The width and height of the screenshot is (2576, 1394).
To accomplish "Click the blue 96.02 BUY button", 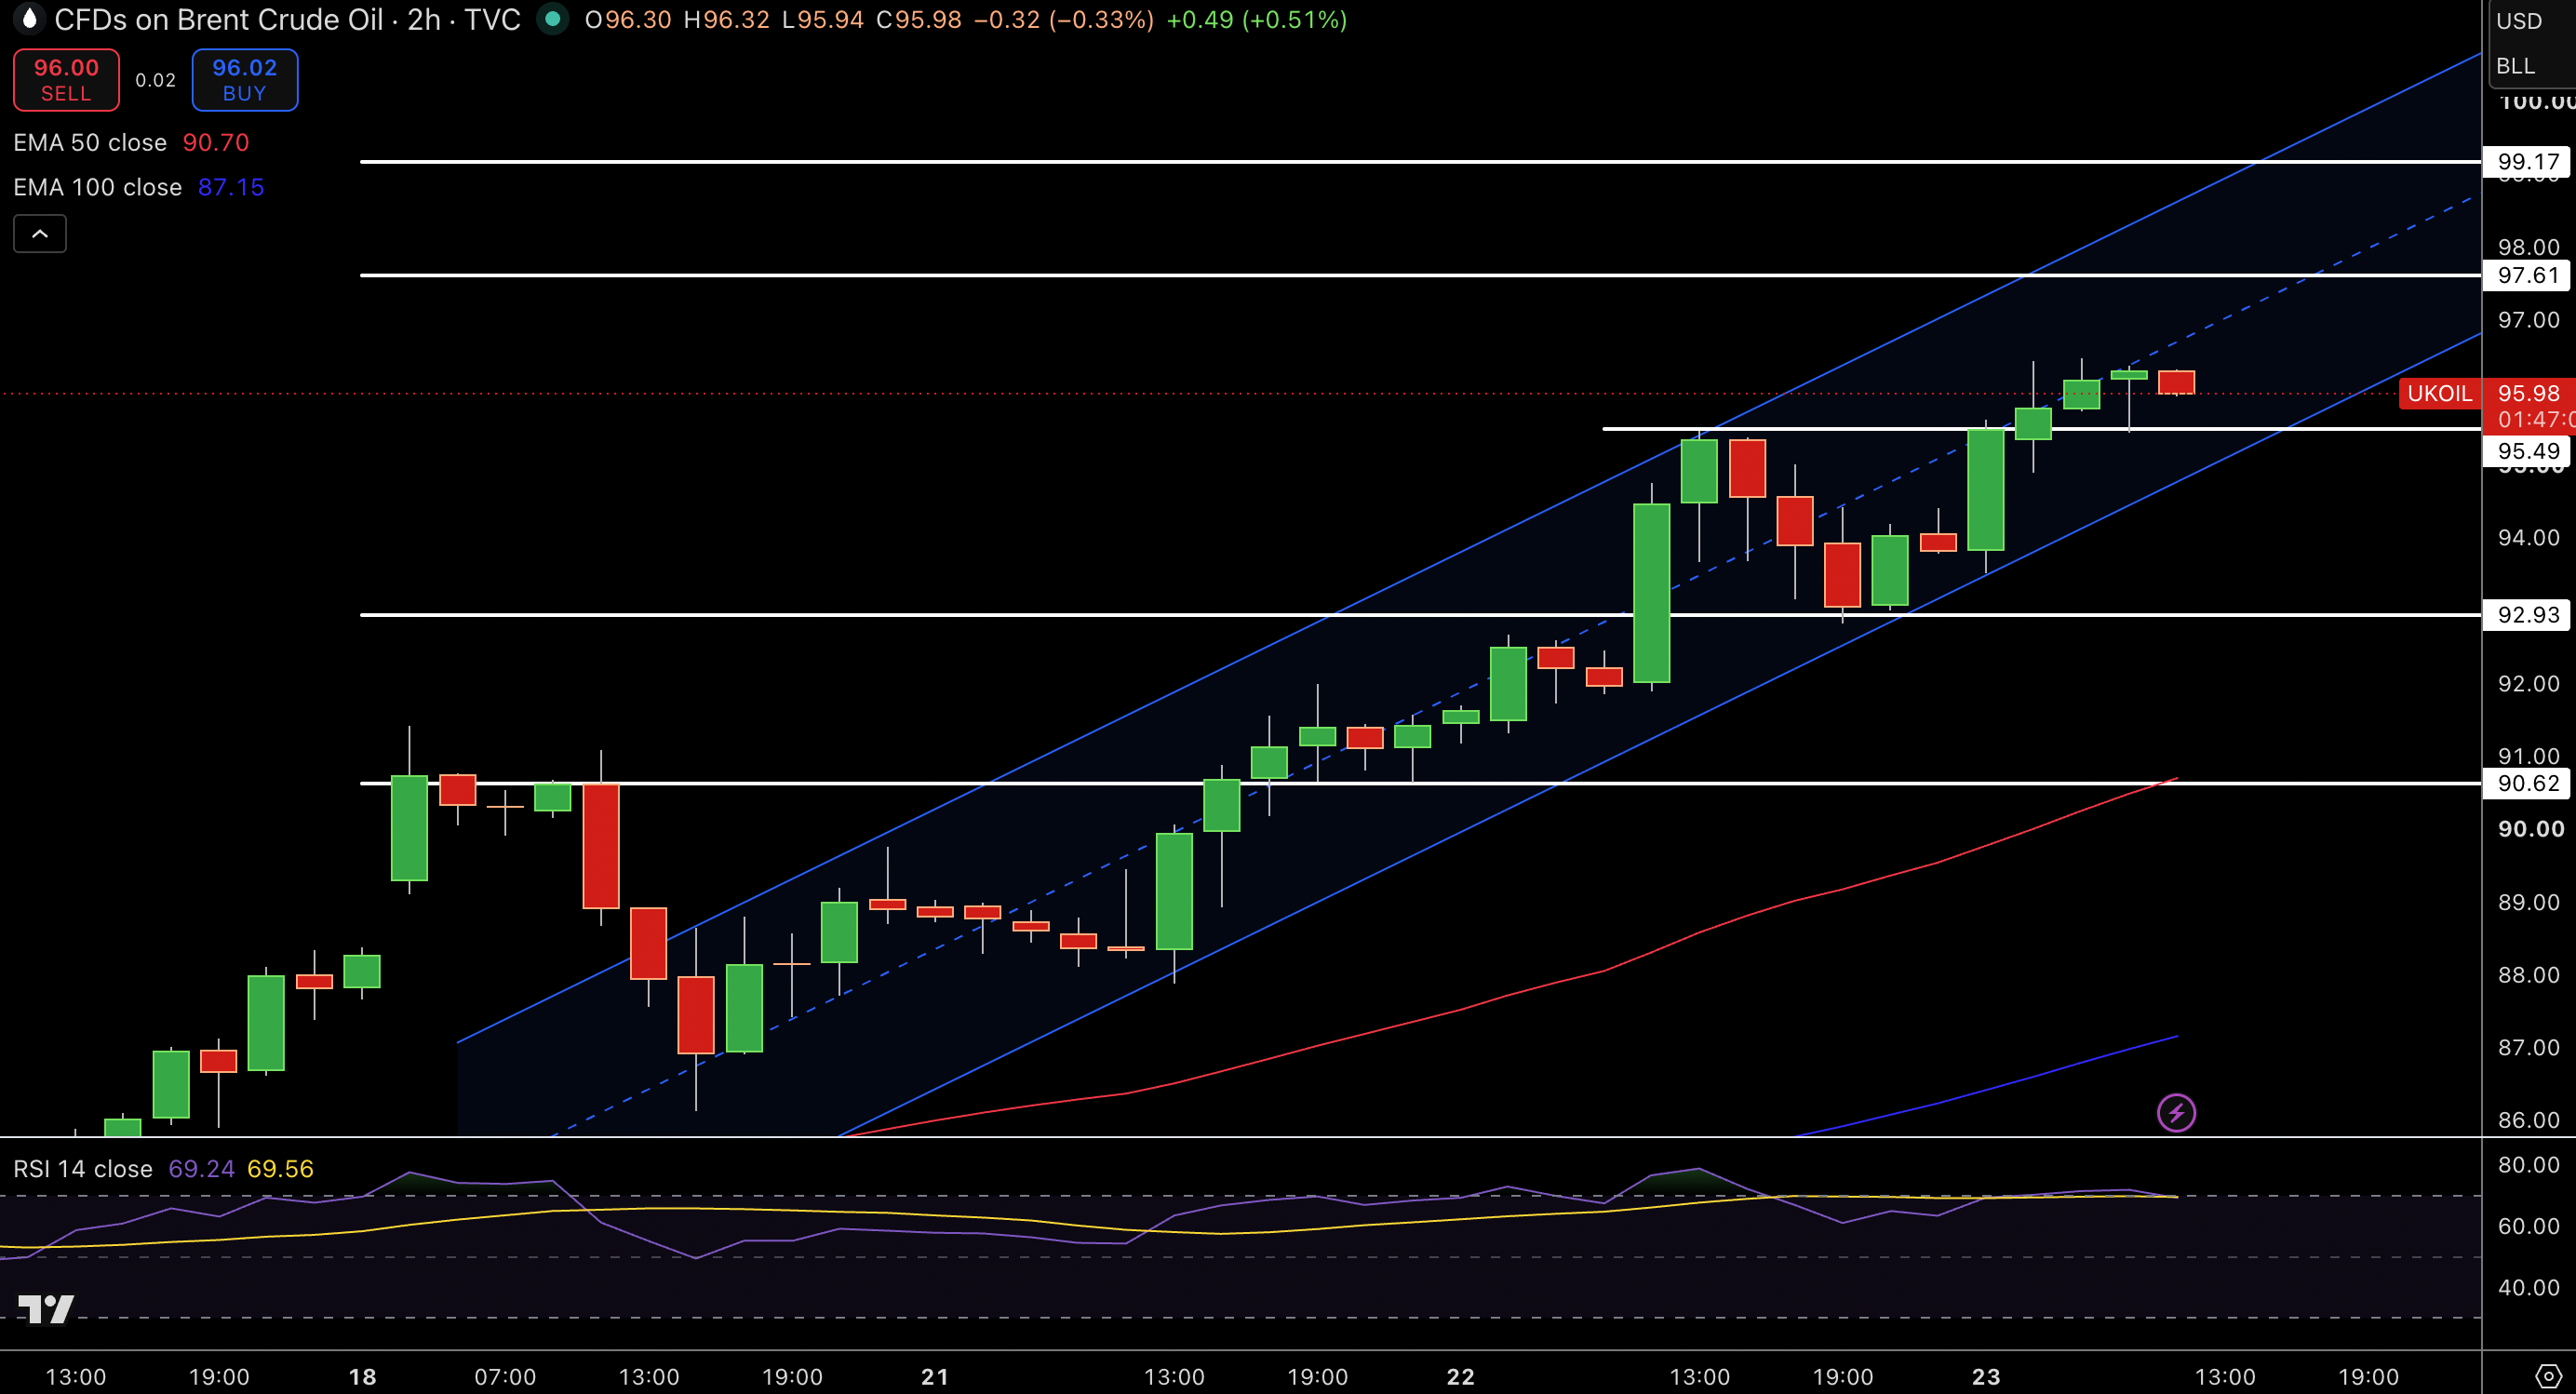I will [x=244, y=80].
